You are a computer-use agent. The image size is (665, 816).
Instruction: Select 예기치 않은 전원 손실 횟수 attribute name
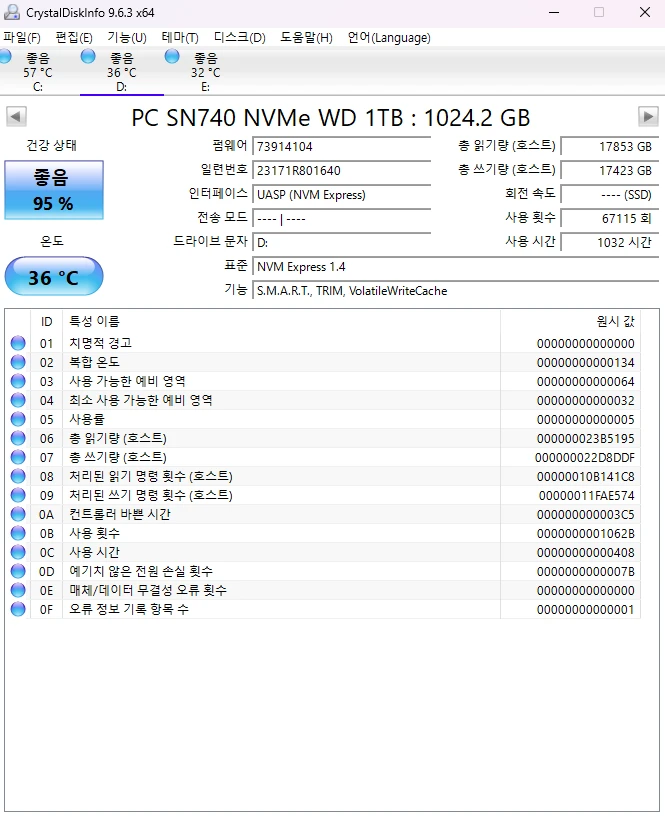pyautogui.click(x=141, y=571)
